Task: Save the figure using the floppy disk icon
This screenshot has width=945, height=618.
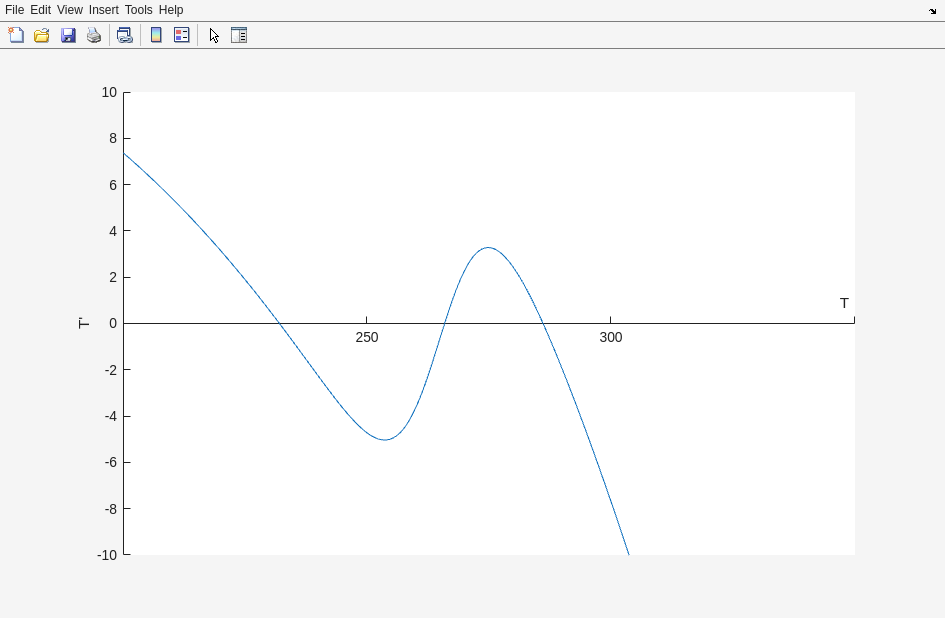Action: 68,35
